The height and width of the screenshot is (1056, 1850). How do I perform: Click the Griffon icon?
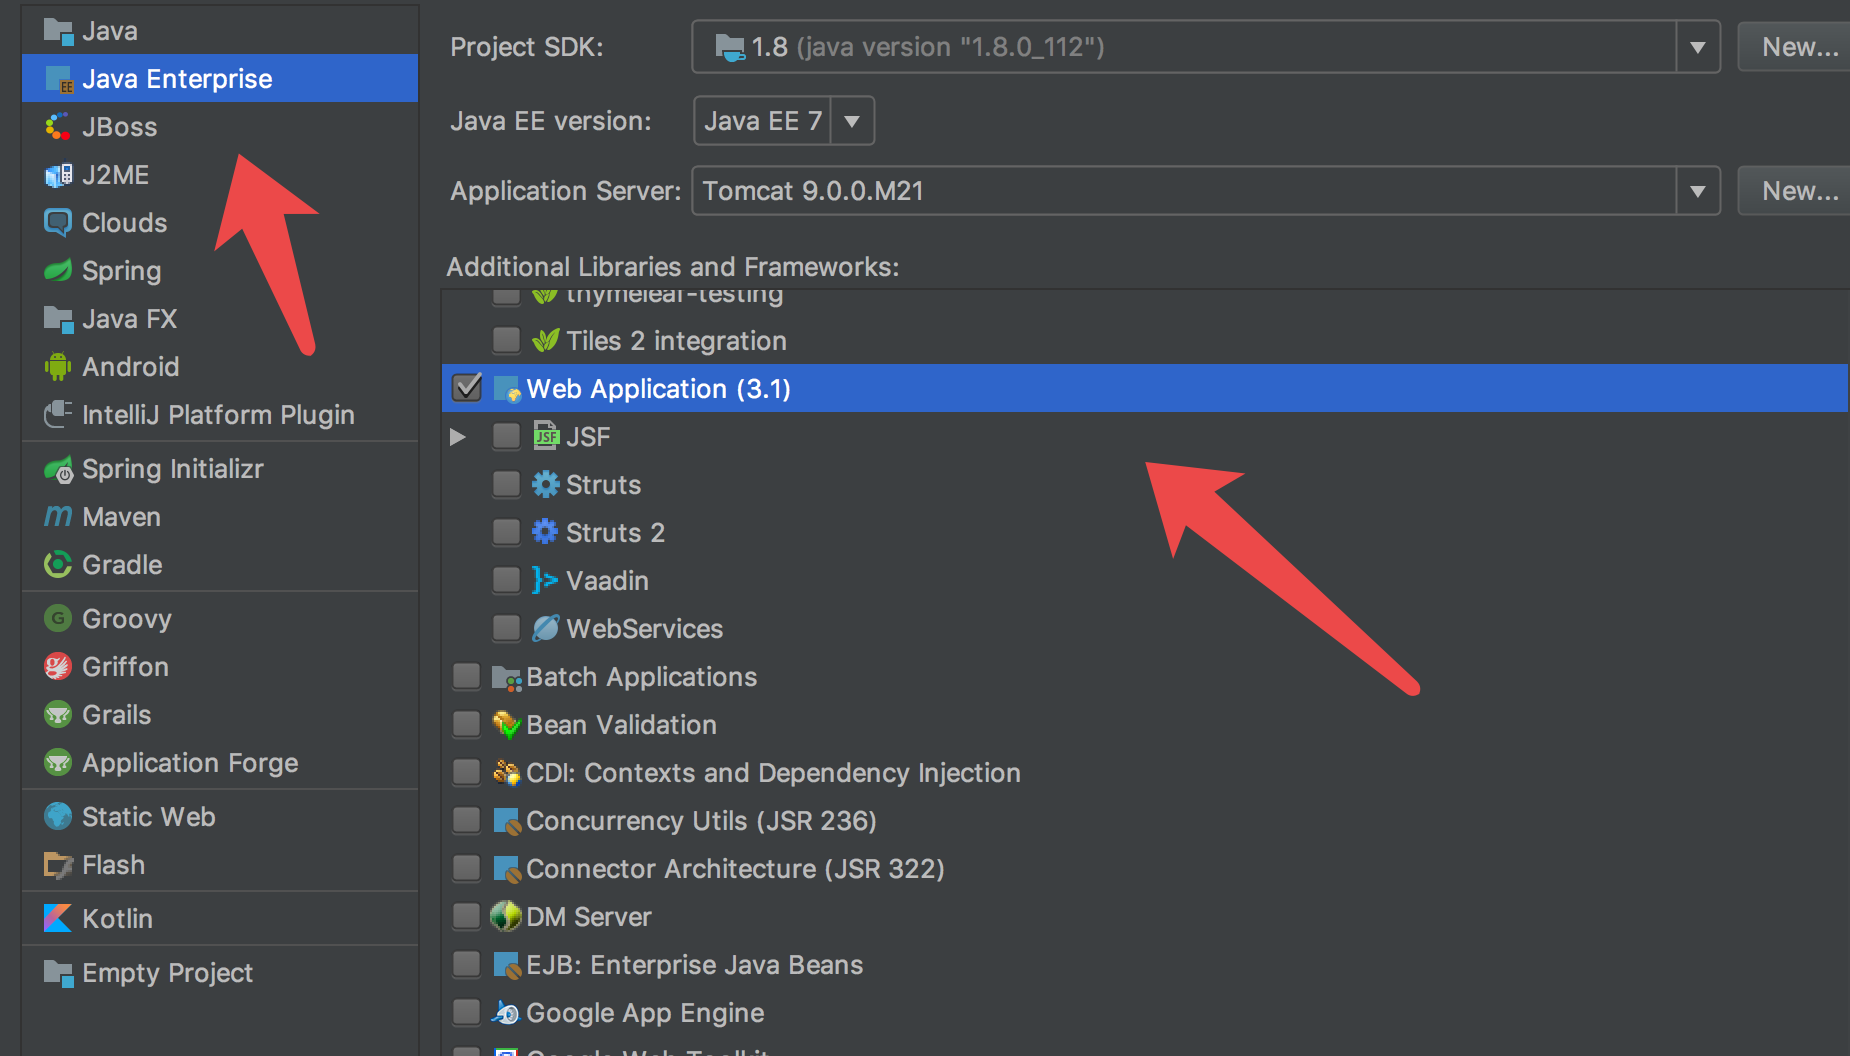(58, 666)
